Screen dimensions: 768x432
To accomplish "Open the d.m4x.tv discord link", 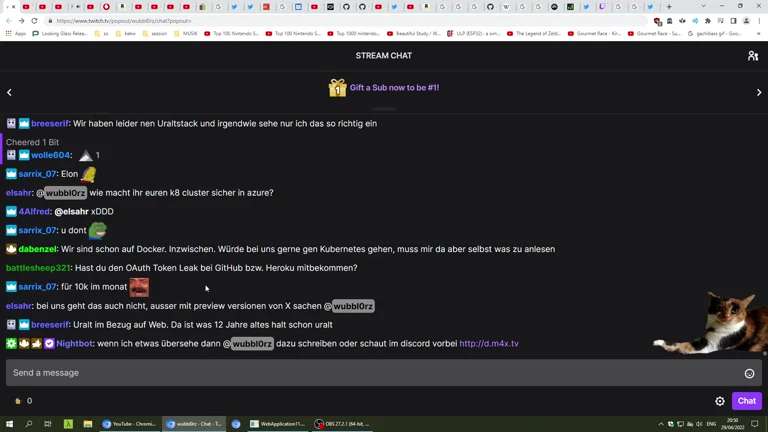I will click(x=489, y=343).
